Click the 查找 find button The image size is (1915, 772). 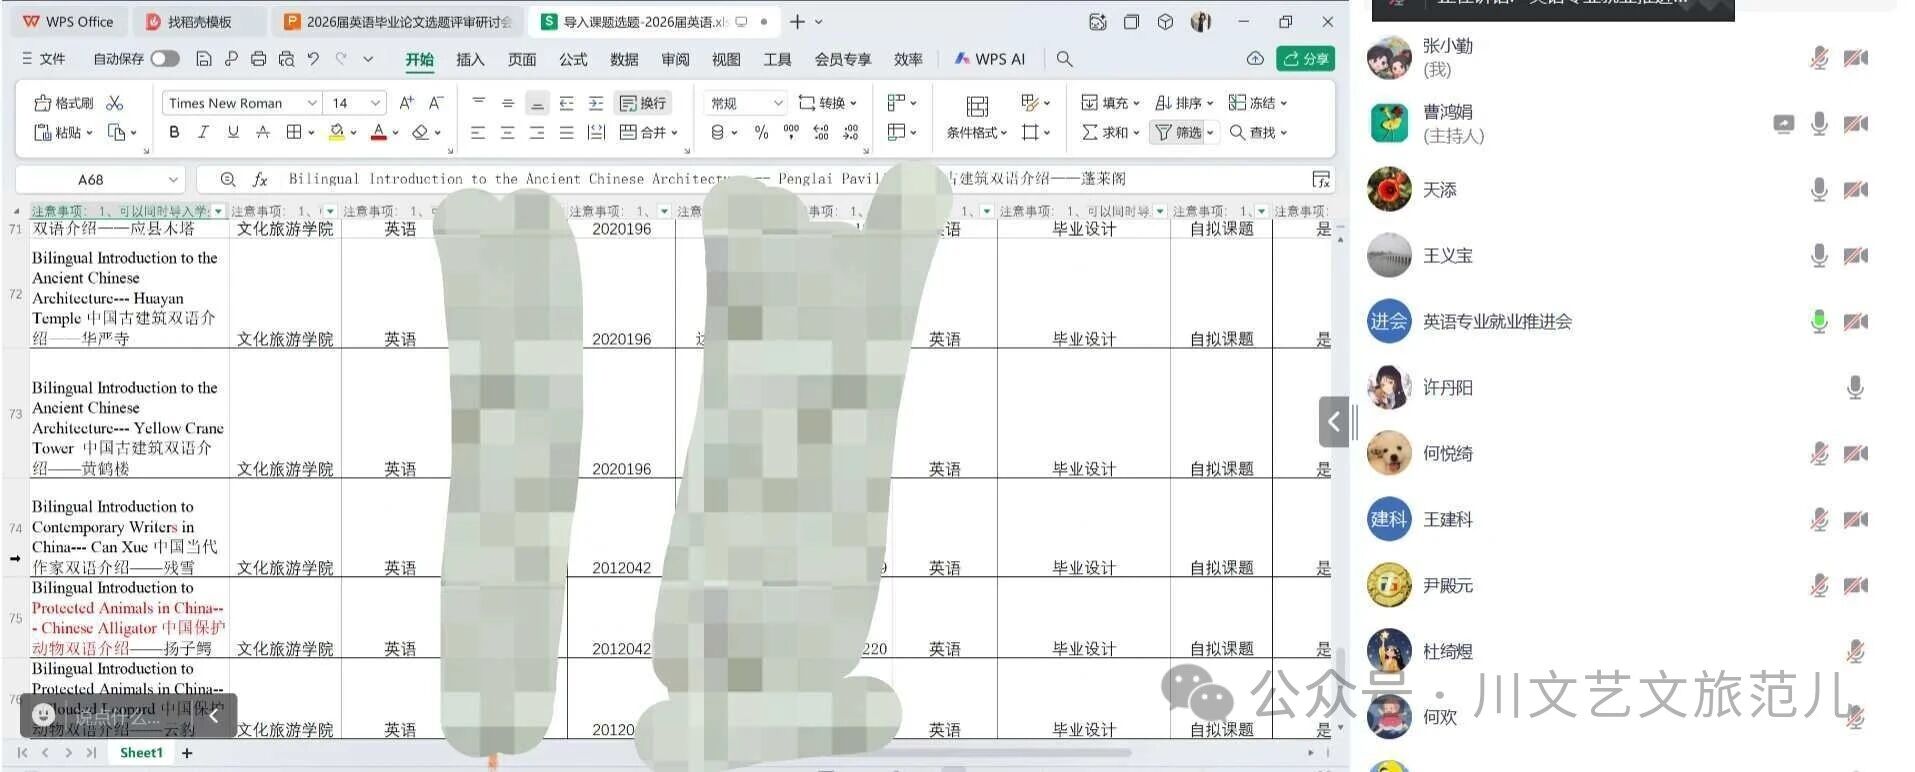[1258, 132]
